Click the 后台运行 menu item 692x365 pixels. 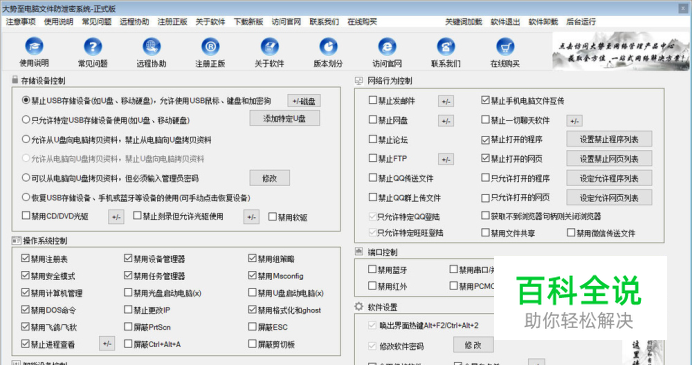click(x=581, y=22)
